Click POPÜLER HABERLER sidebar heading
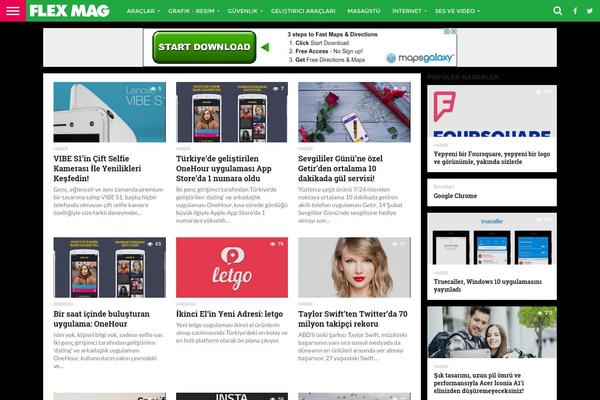 pyautogui.click(x=463, y=77)
